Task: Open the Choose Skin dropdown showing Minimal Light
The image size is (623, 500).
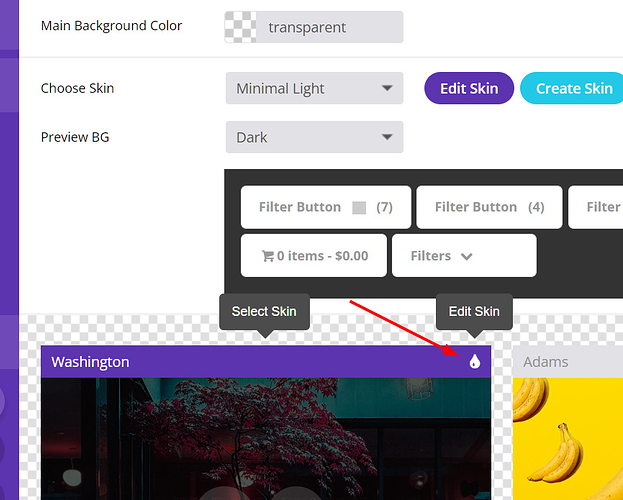Action: (314, 89)
